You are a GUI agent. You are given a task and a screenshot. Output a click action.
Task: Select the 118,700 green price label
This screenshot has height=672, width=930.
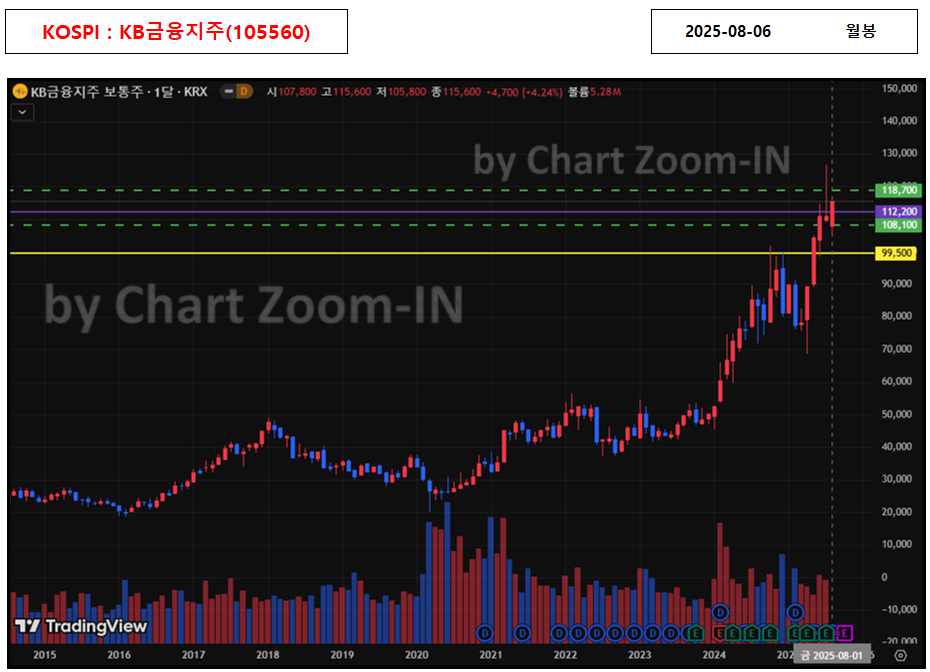point(899,190)
